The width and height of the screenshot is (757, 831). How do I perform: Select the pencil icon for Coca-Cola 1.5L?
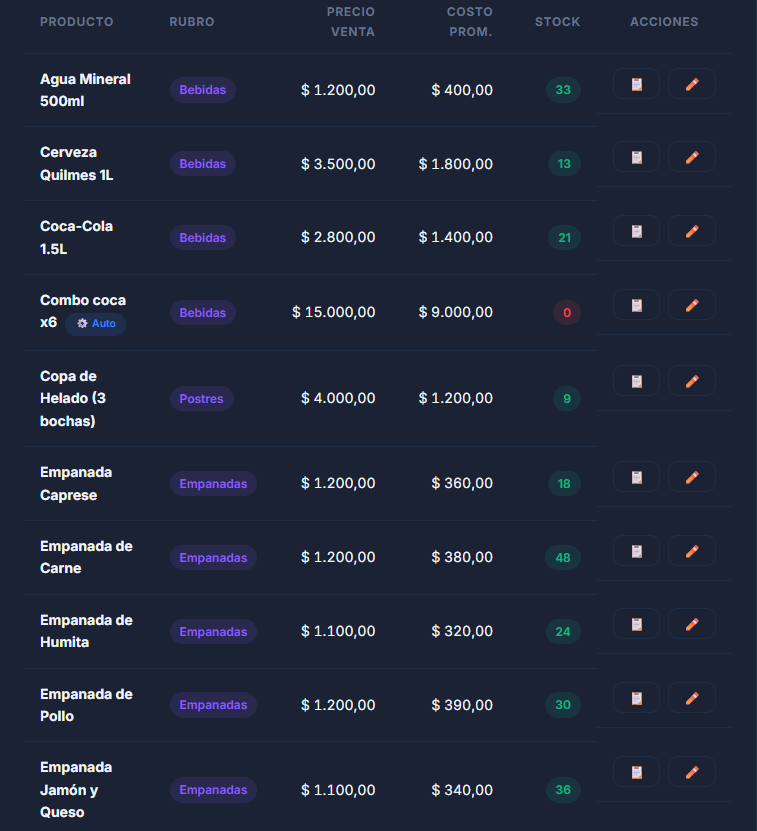(691, 231)
